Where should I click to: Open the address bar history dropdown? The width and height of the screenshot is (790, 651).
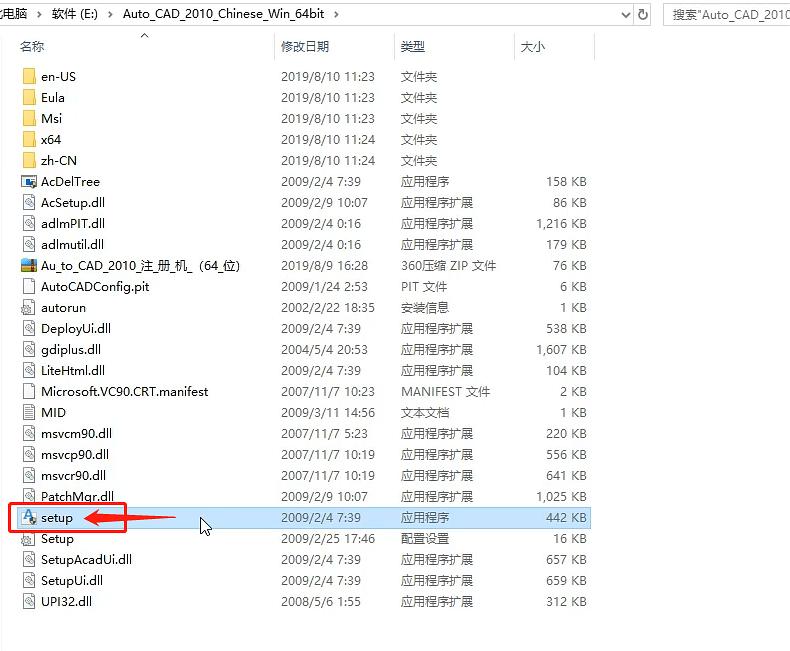pos(625,15)
